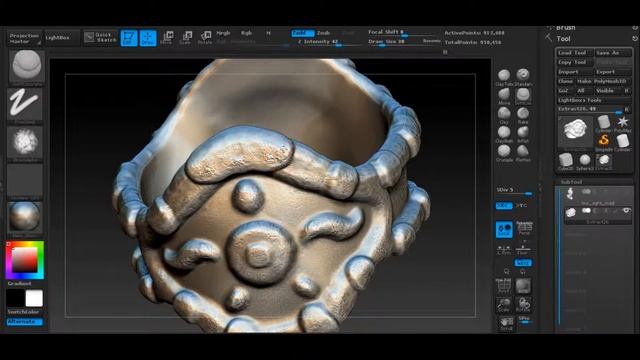Activate Quick Sketch

pos(101,38)
